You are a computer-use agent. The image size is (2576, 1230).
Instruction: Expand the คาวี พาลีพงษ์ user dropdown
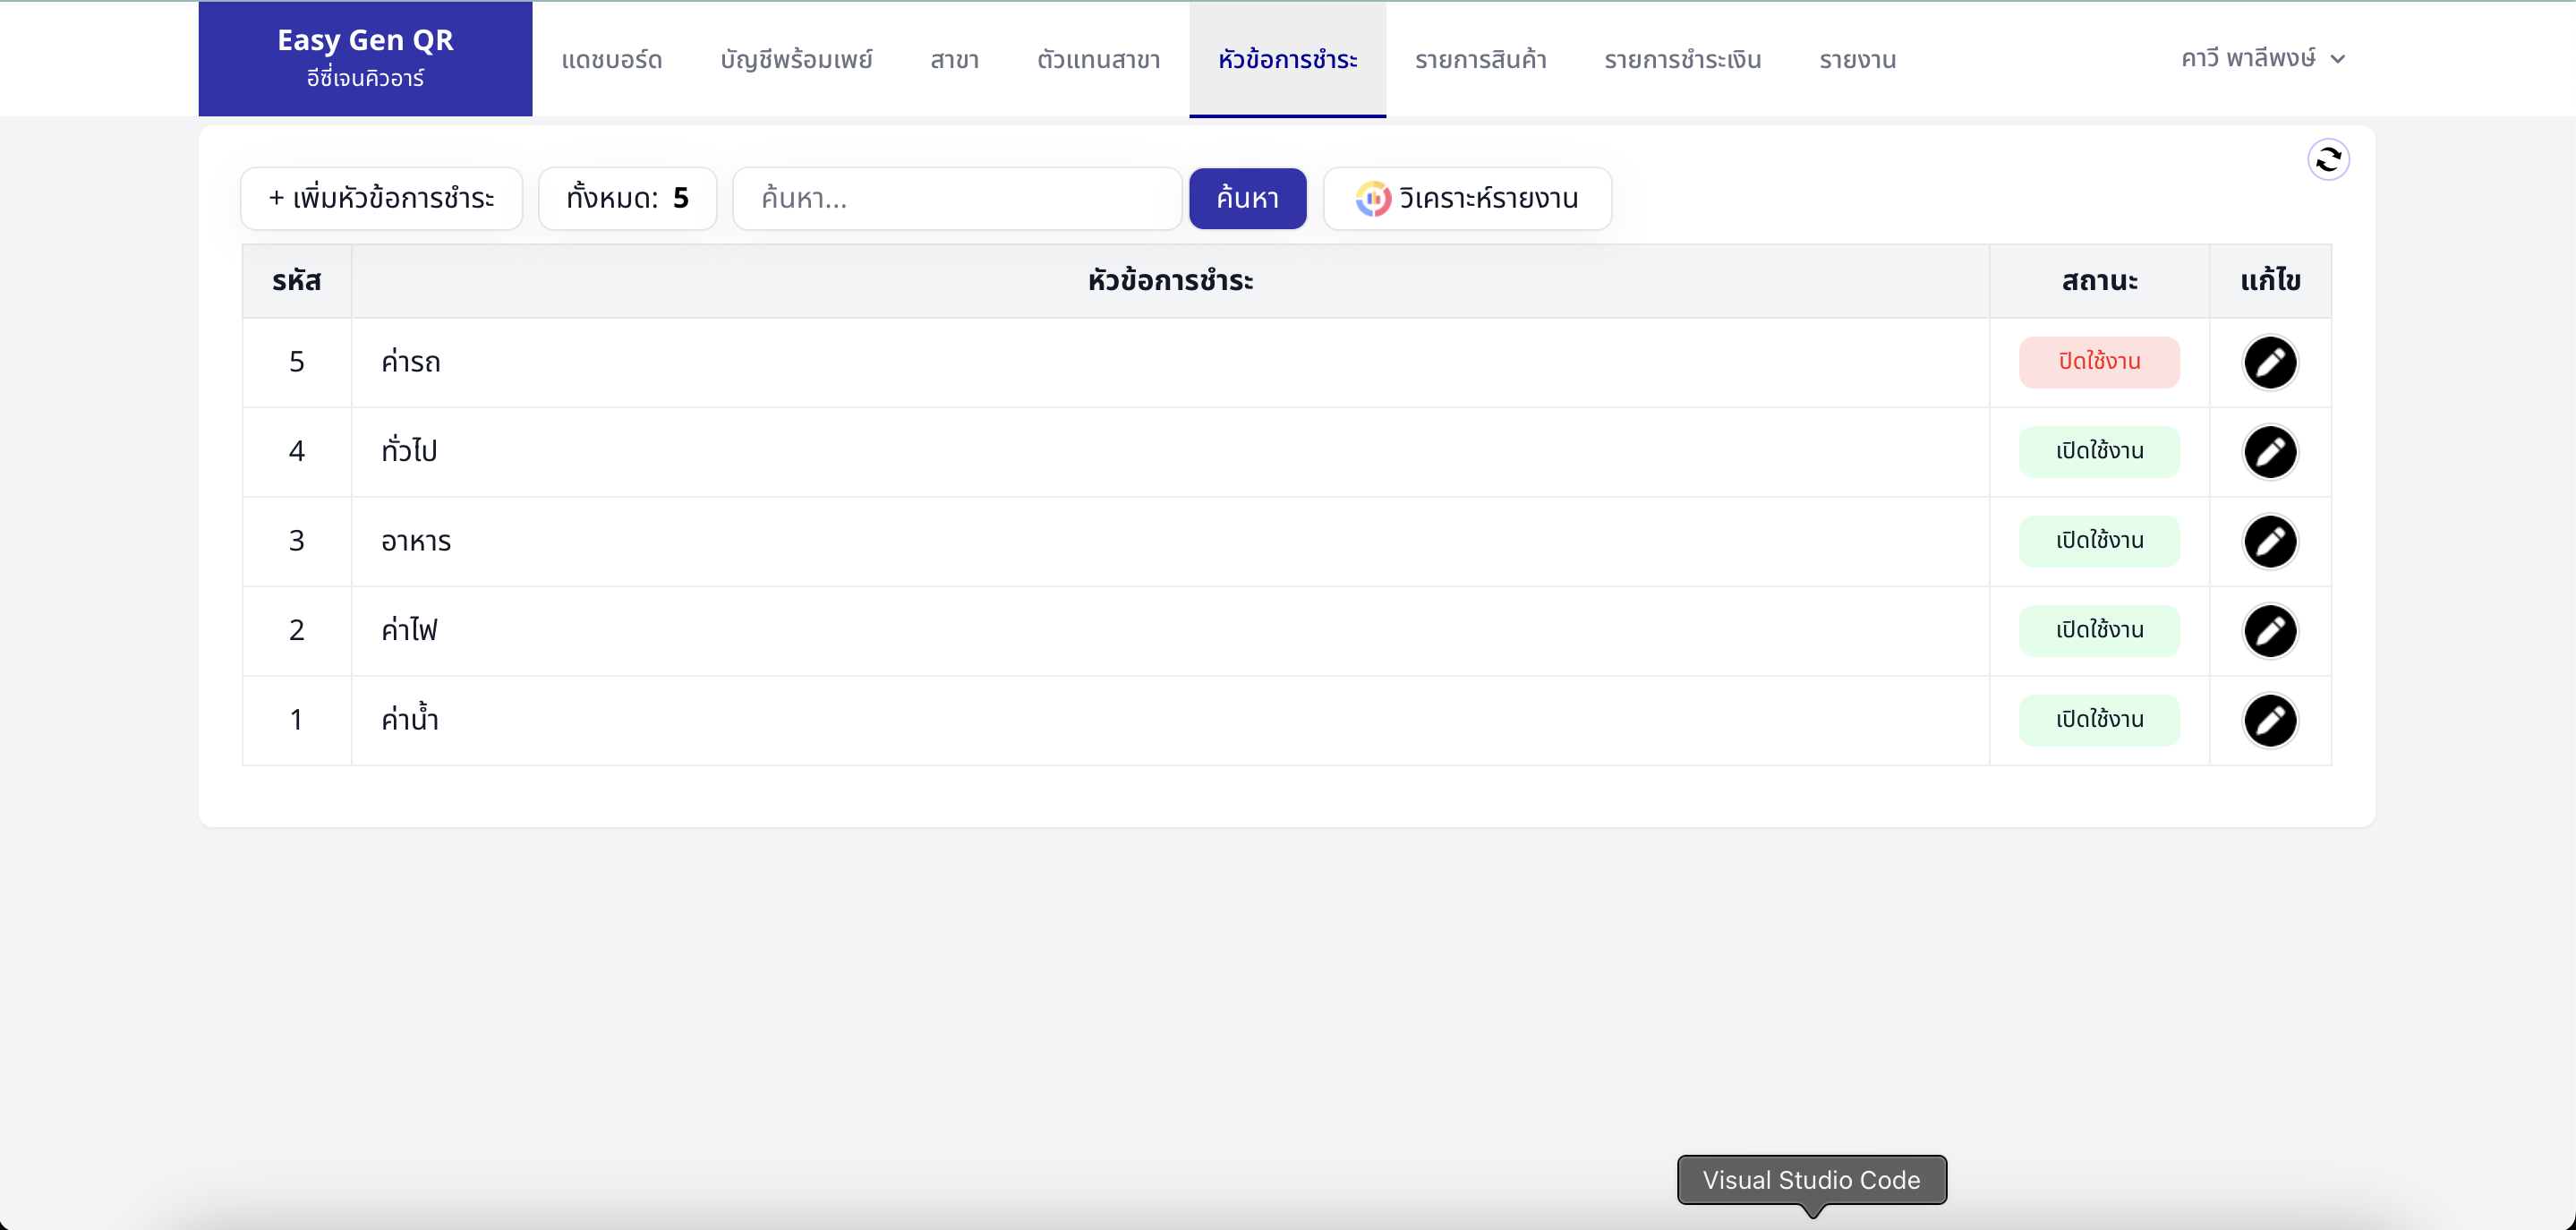[x=2262, y=58]
